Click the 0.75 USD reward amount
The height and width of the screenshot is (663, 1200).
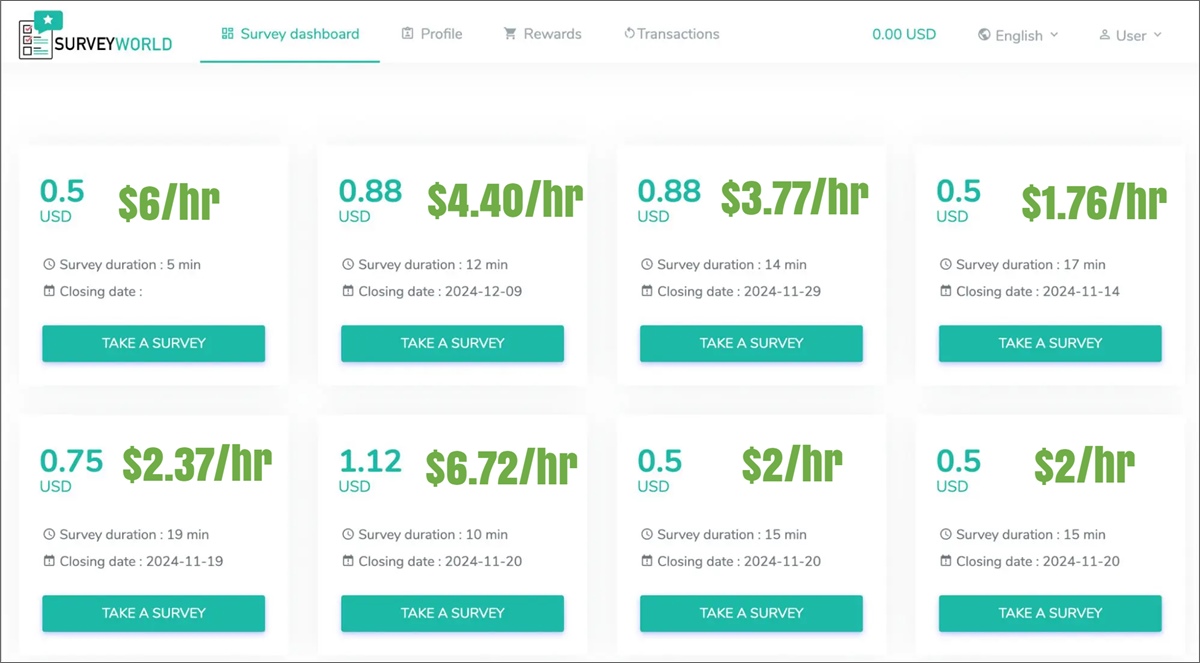click(71, 461)
